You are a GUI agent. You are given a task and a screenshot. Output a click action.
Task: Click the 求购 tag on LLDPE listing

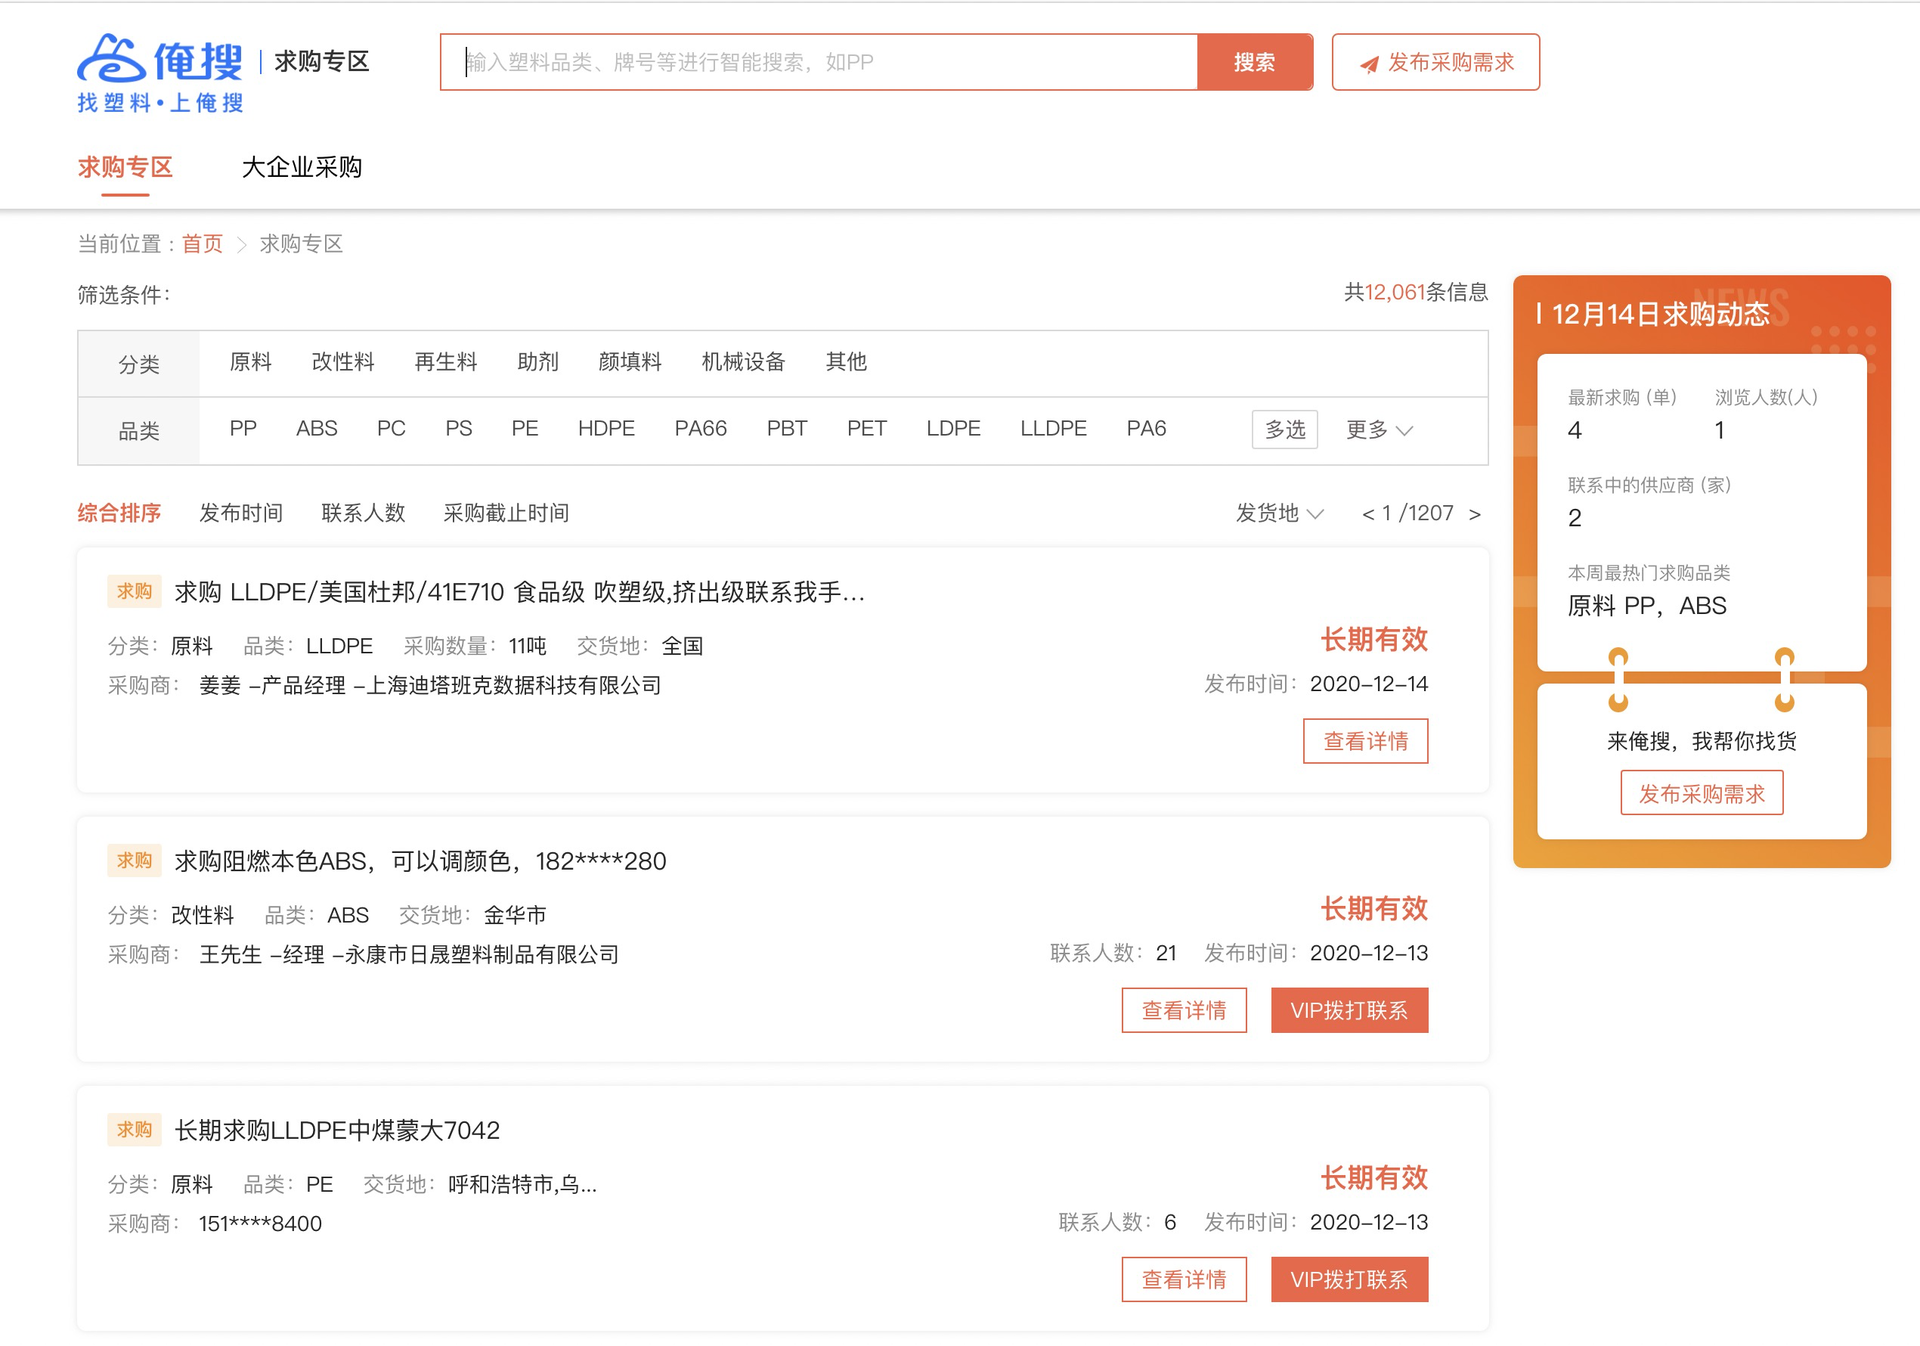click(134, 592)
